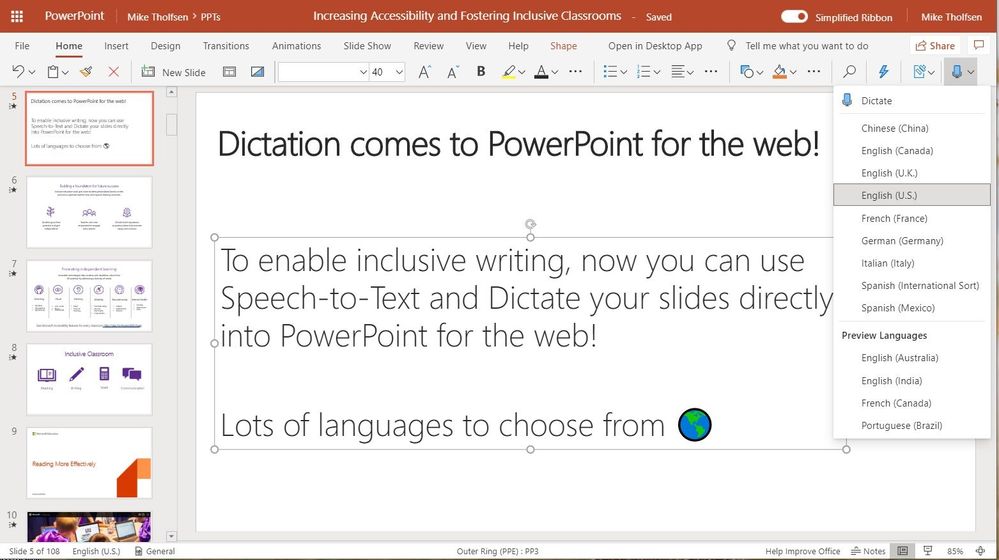
Task: Open the font color dropdown arrow
Action: coord(554,73)
